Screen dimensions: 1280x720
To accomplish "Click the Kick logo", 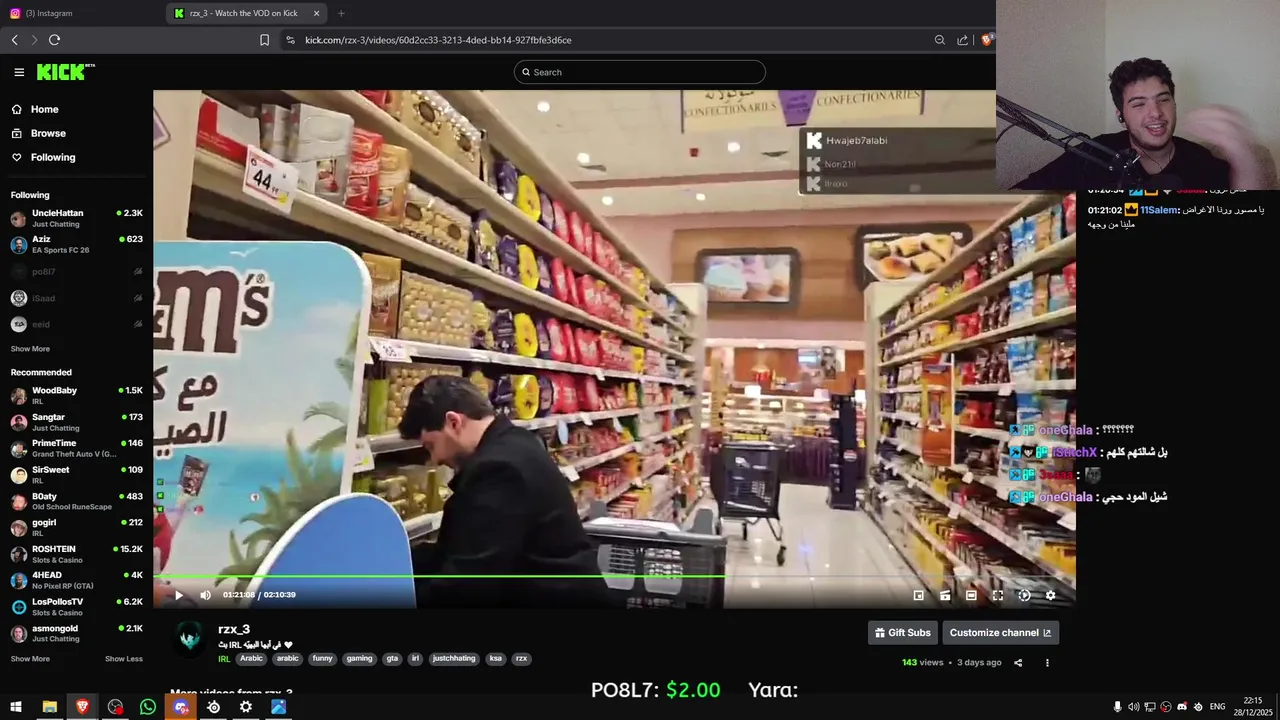I will (65, 72).
